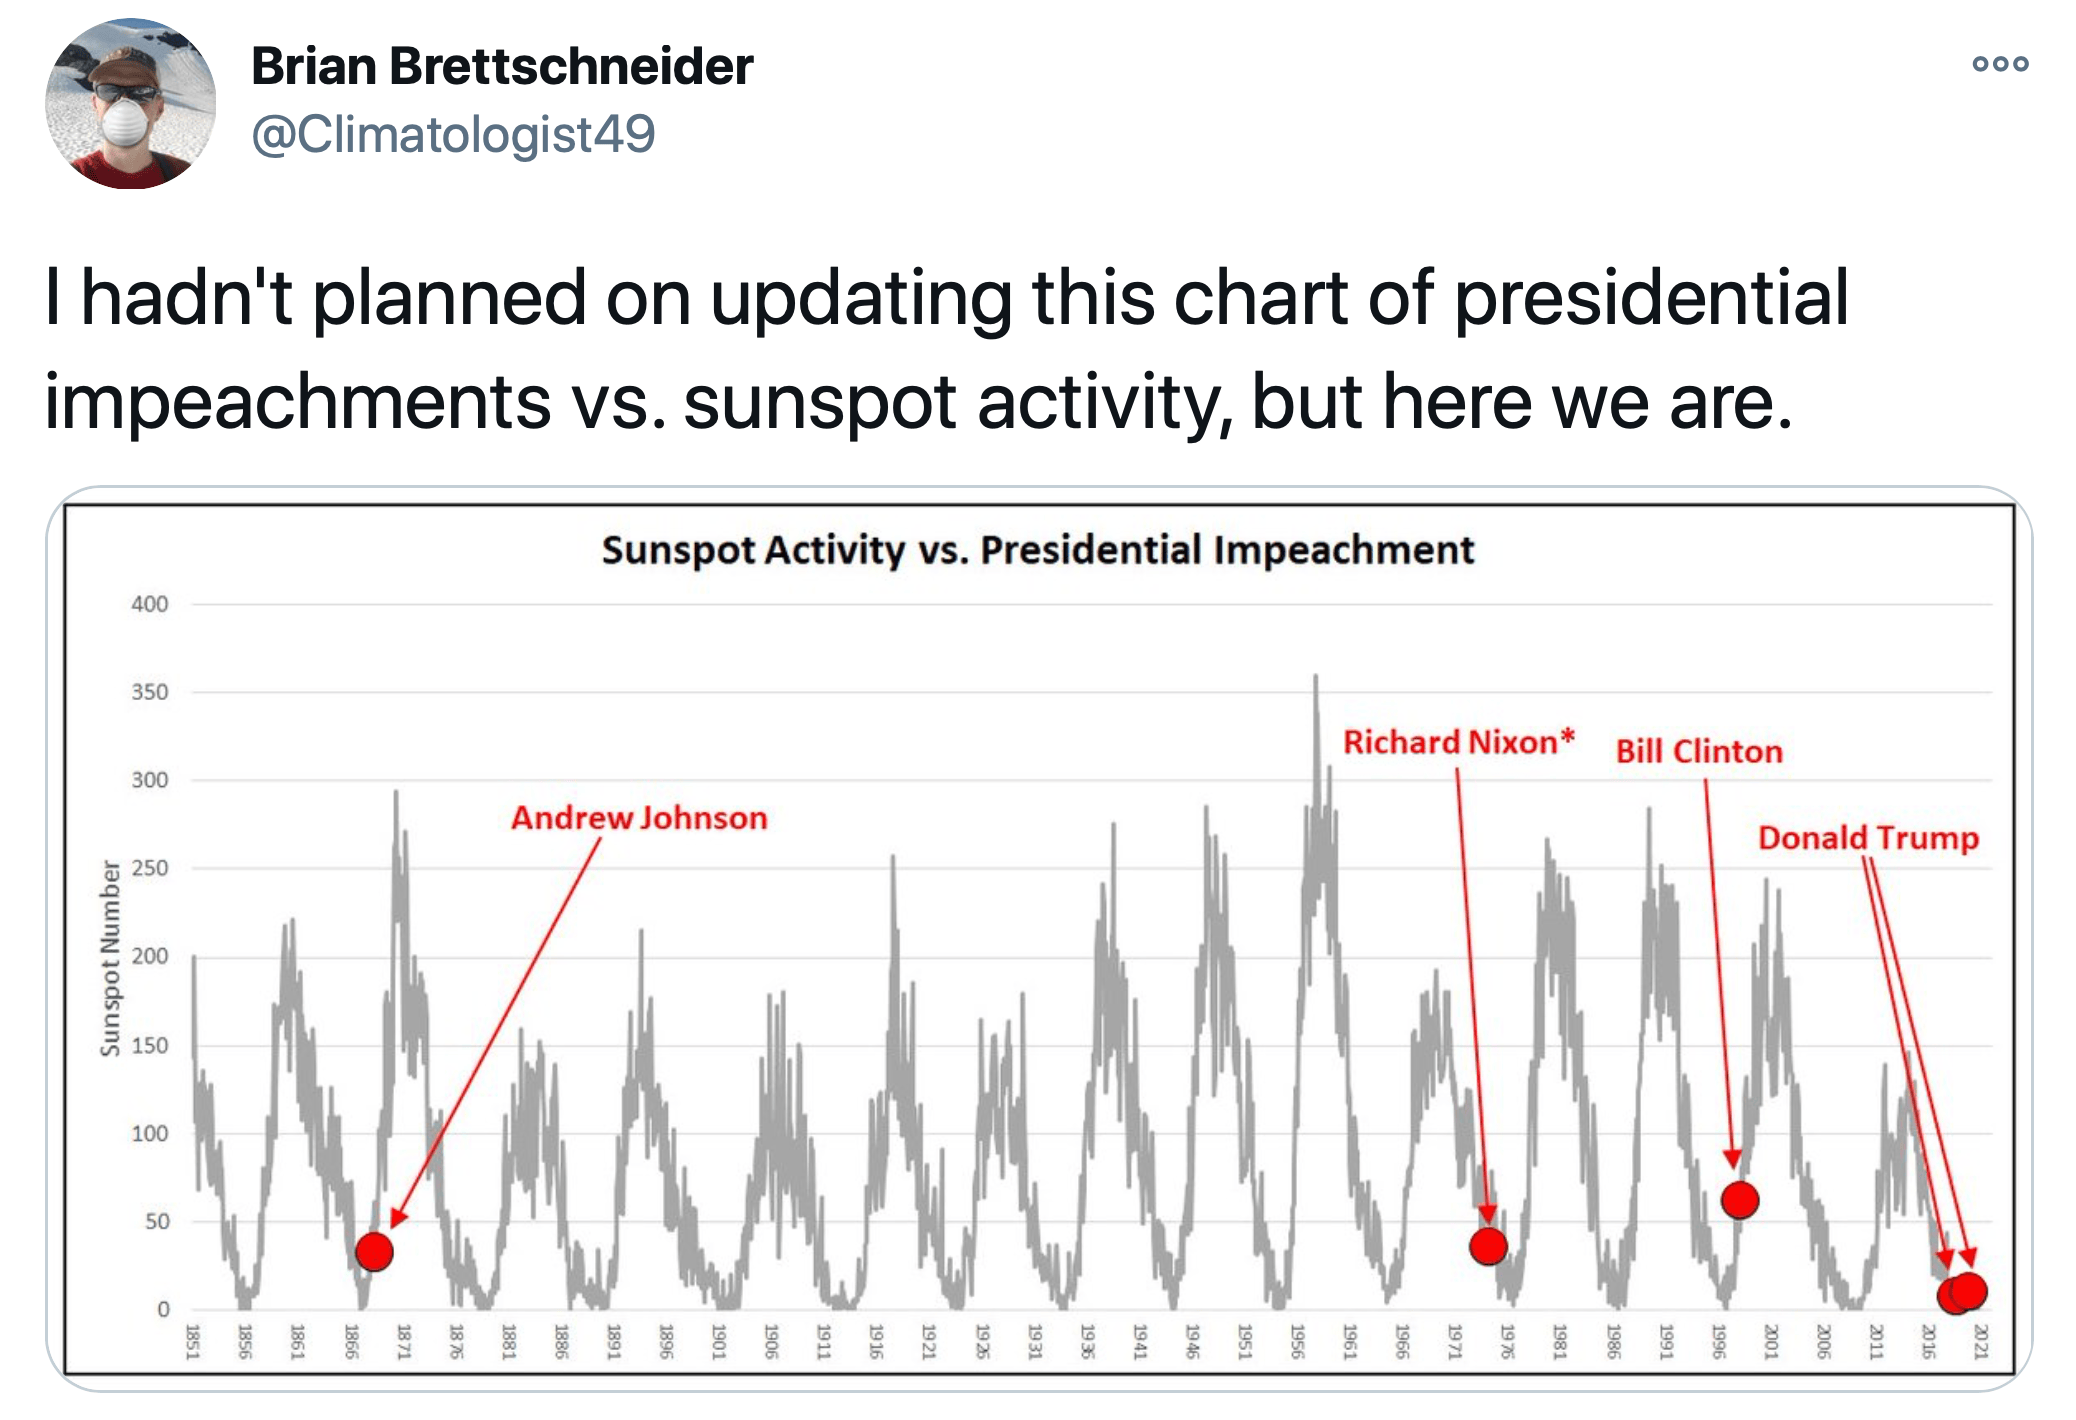
Task: Select the Richard Nixon* red label
Action: pos(1459,742)
